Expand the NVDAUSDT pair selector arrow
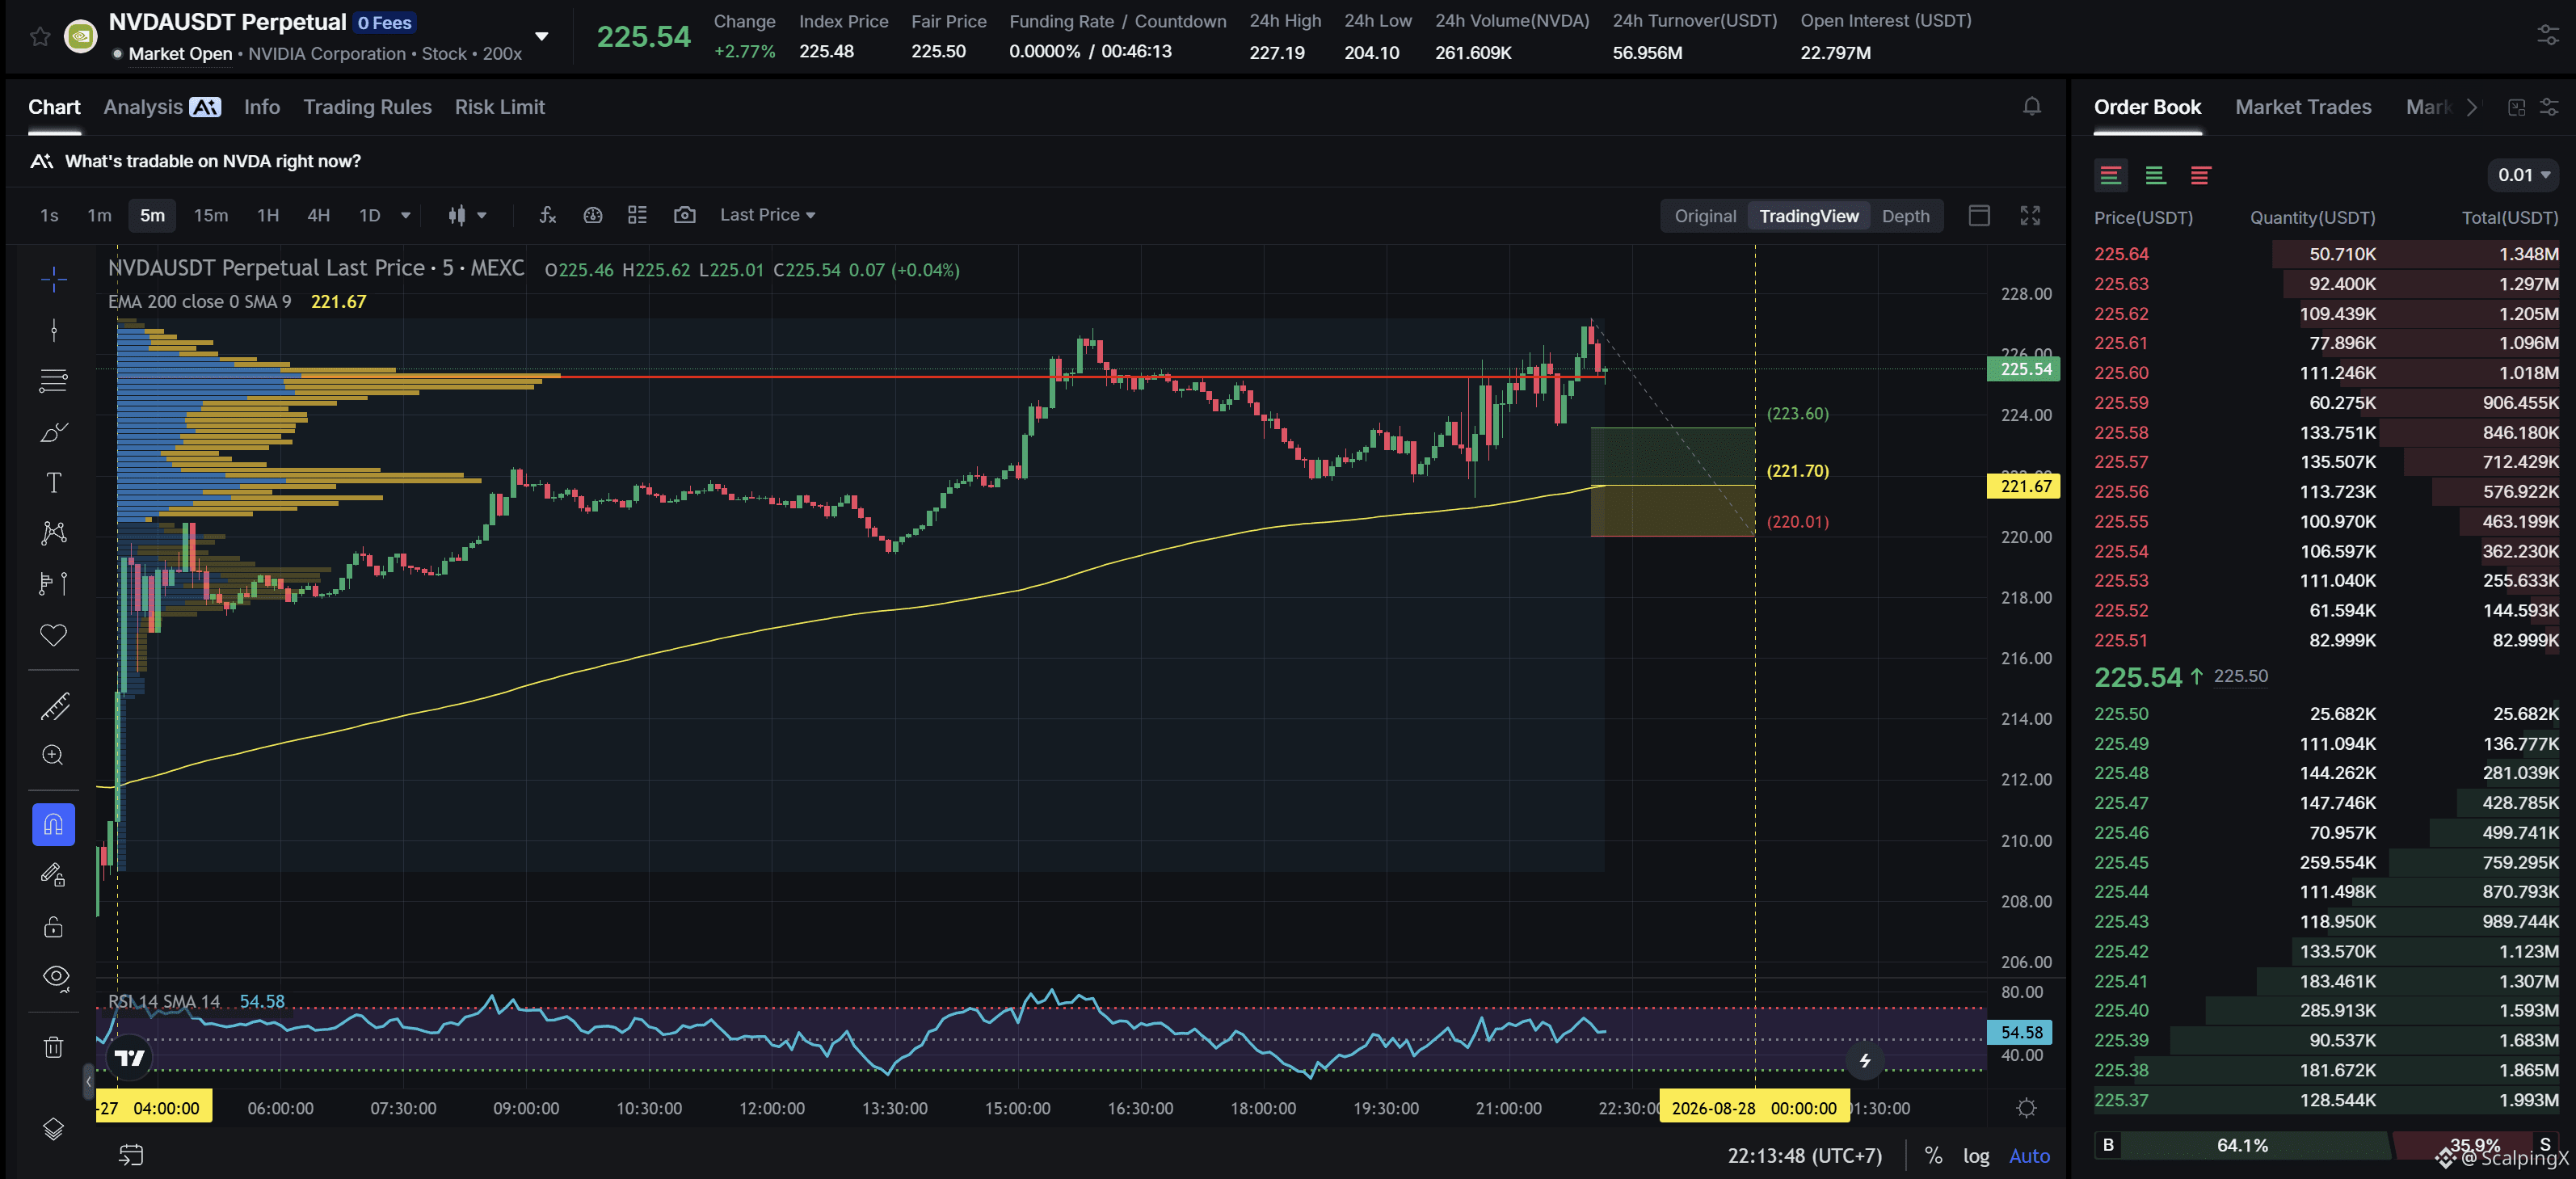The height and width of the screenshot is (1179, 2576). pos(542,37)
